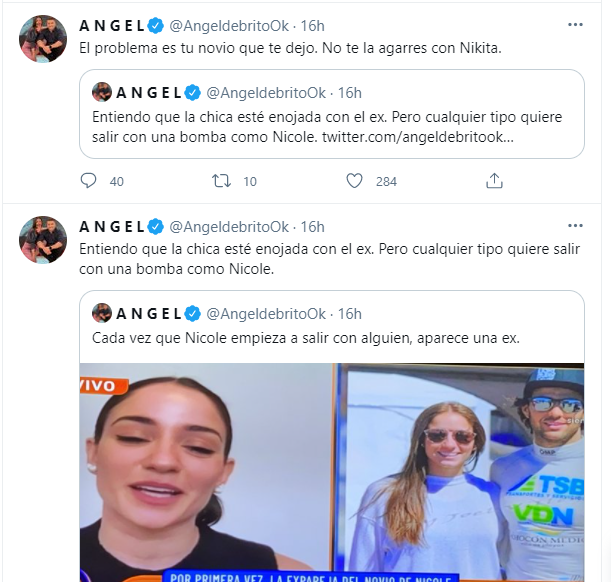Open quoted tweet text 'Cada vez que Nicole'
The image size is (611, 582).
(x=306, y=338)
